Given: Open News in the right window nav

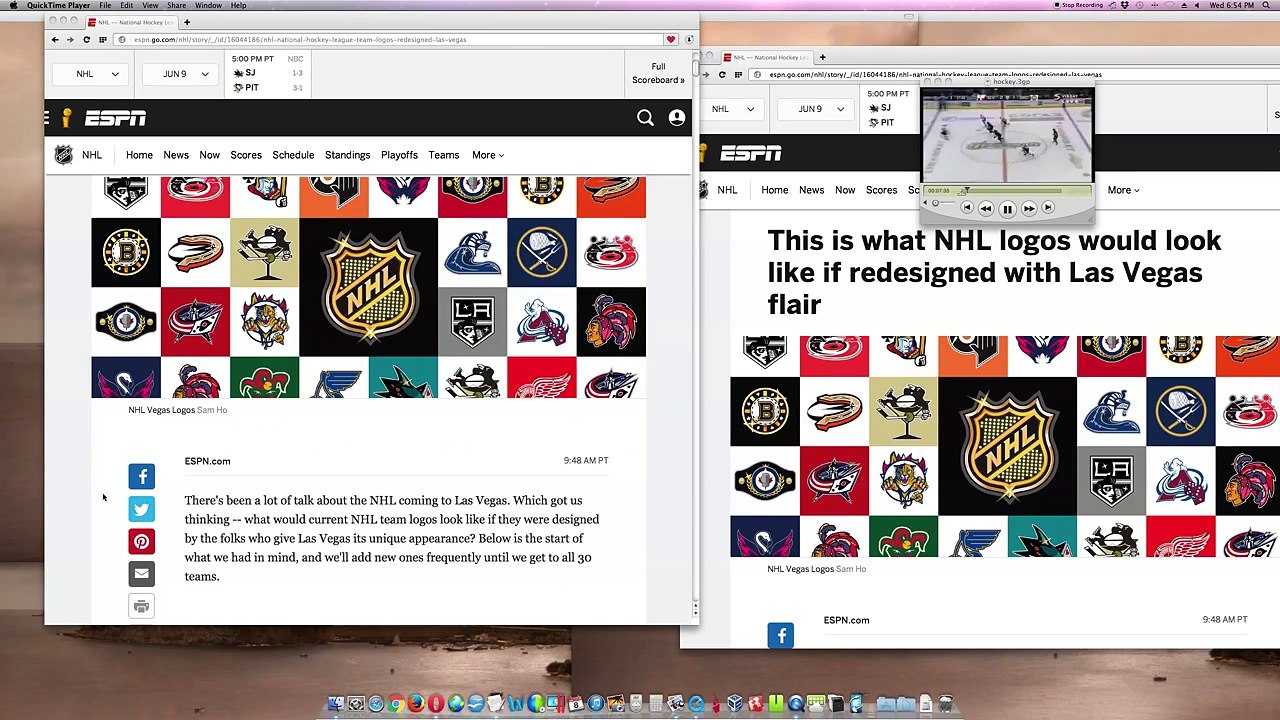Looking at the screenshot, I should pyautogui.click(x=811, y=190).
